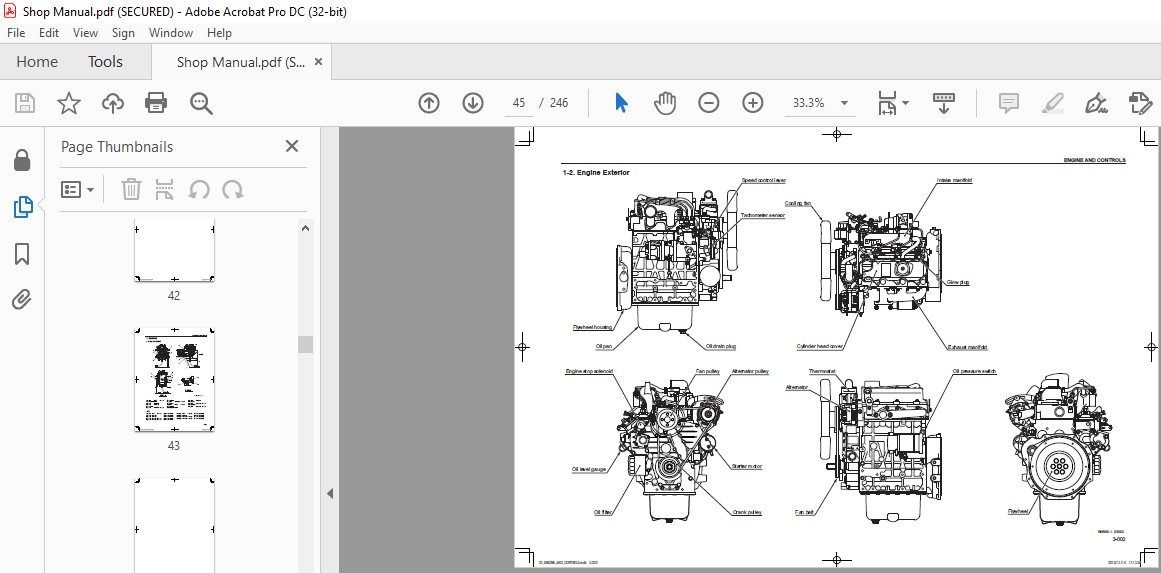The image size is (1161, 573).
Task: Select the Shop Manual.pdf document tab
Action: (241, 62)
